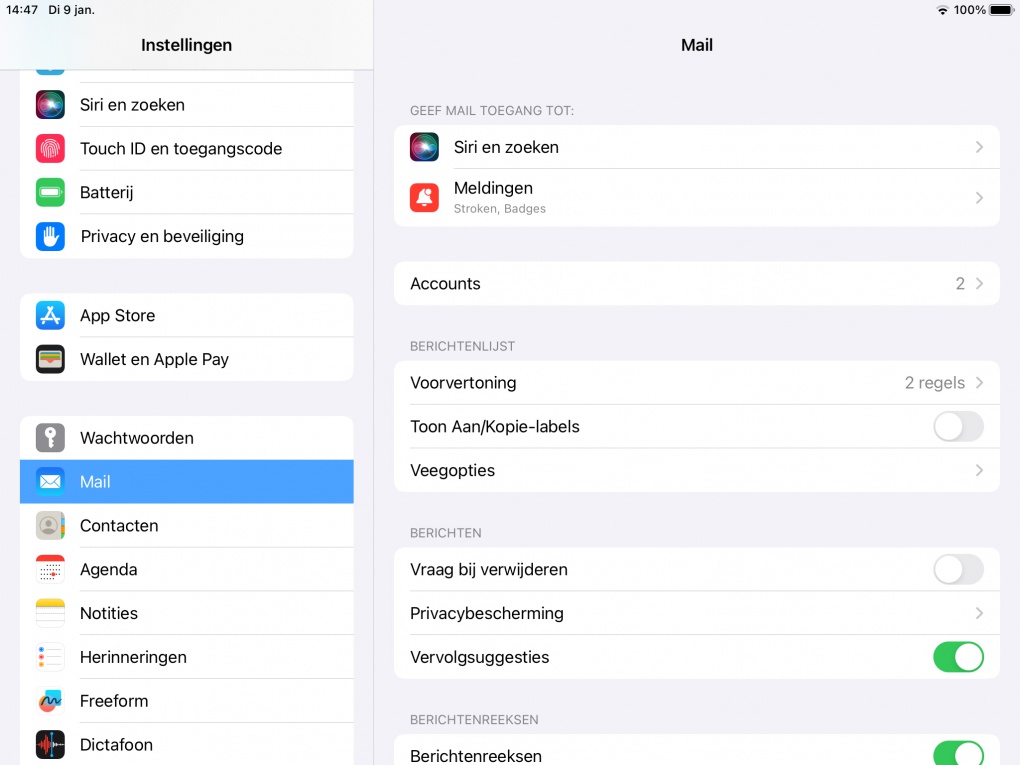Select Privacy en beveiliging
Screen dimensions: 1020x765
tap(187, 236)
